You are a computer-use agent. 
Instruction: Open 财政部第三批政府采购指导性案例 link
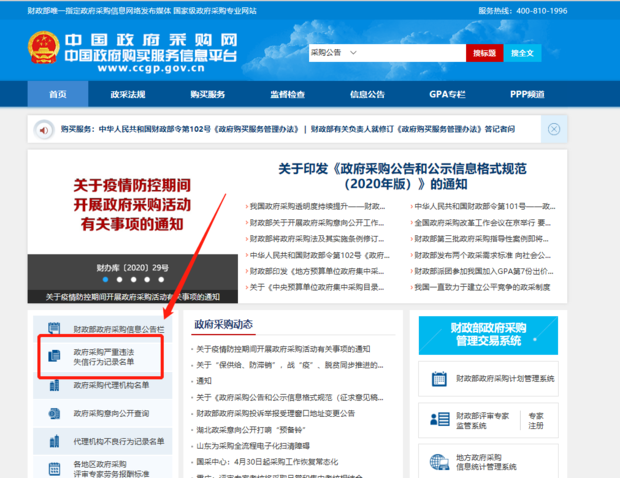[x=481, y=239]
